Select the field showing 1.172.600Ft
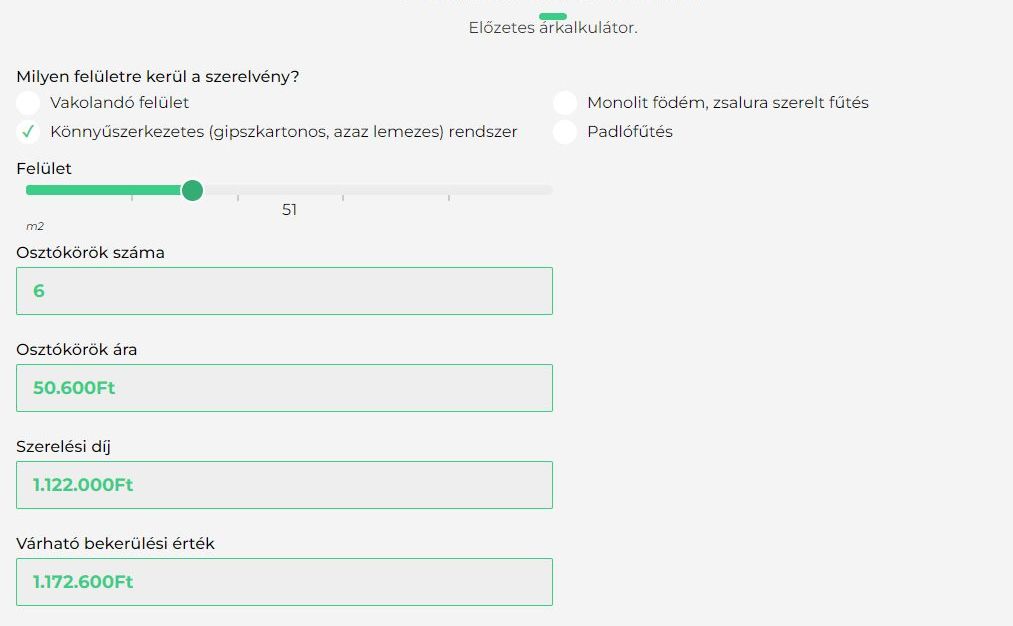The image size is (1013, 626). [x=284, y=582]
